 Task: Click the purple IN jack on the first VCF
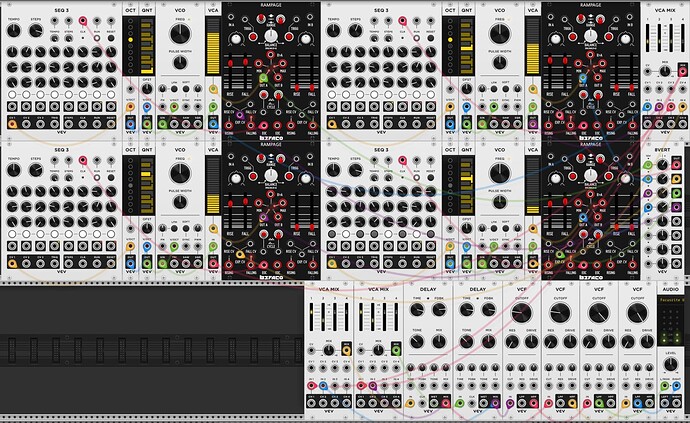tap(510, 402)
